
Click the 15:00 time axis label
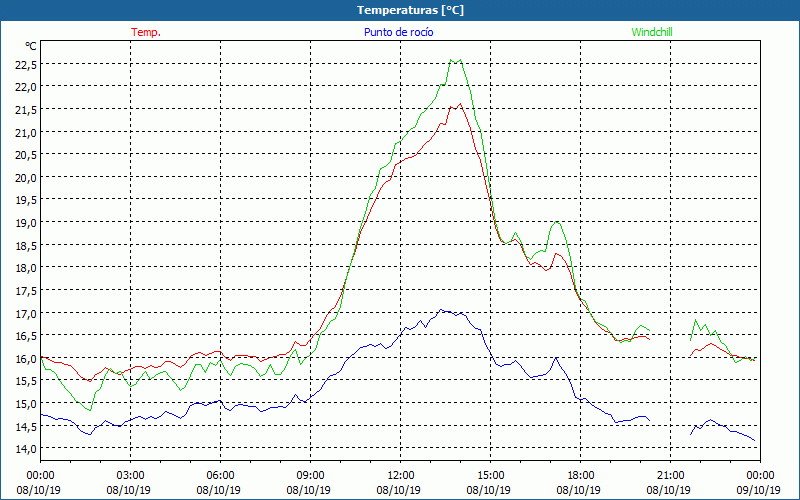click(491, 475)
